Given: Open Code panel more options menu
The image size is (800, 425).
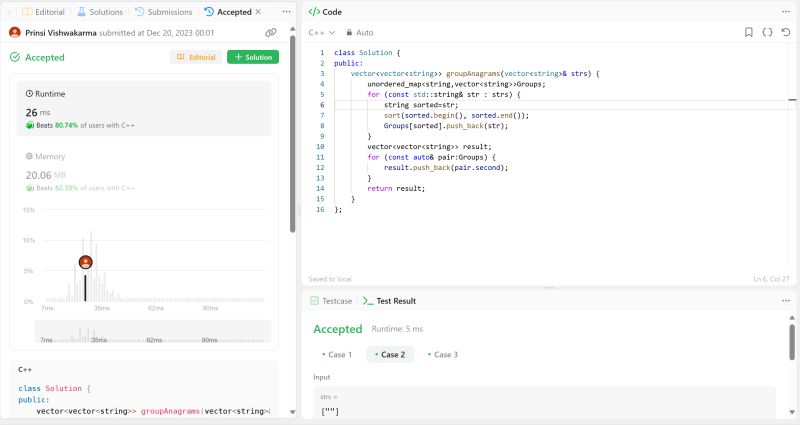Looking at the screenshot, I should tap(786, 12).
